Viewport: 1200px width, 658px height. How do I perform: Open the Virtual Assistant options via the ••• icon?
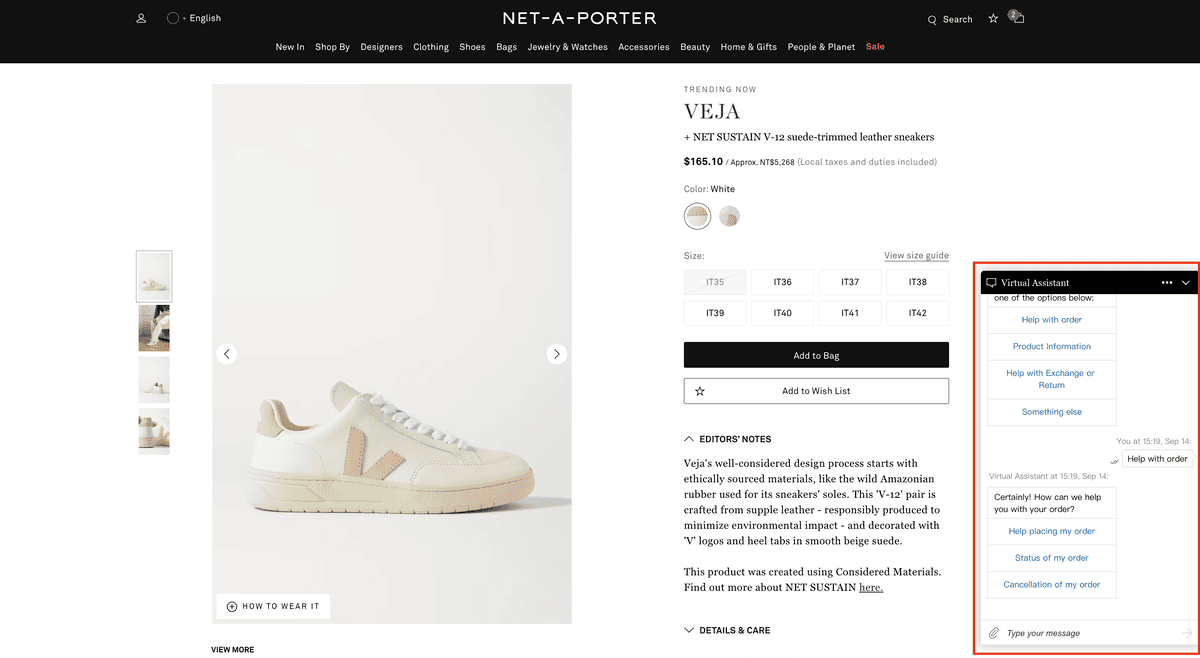click(1167, 281)
